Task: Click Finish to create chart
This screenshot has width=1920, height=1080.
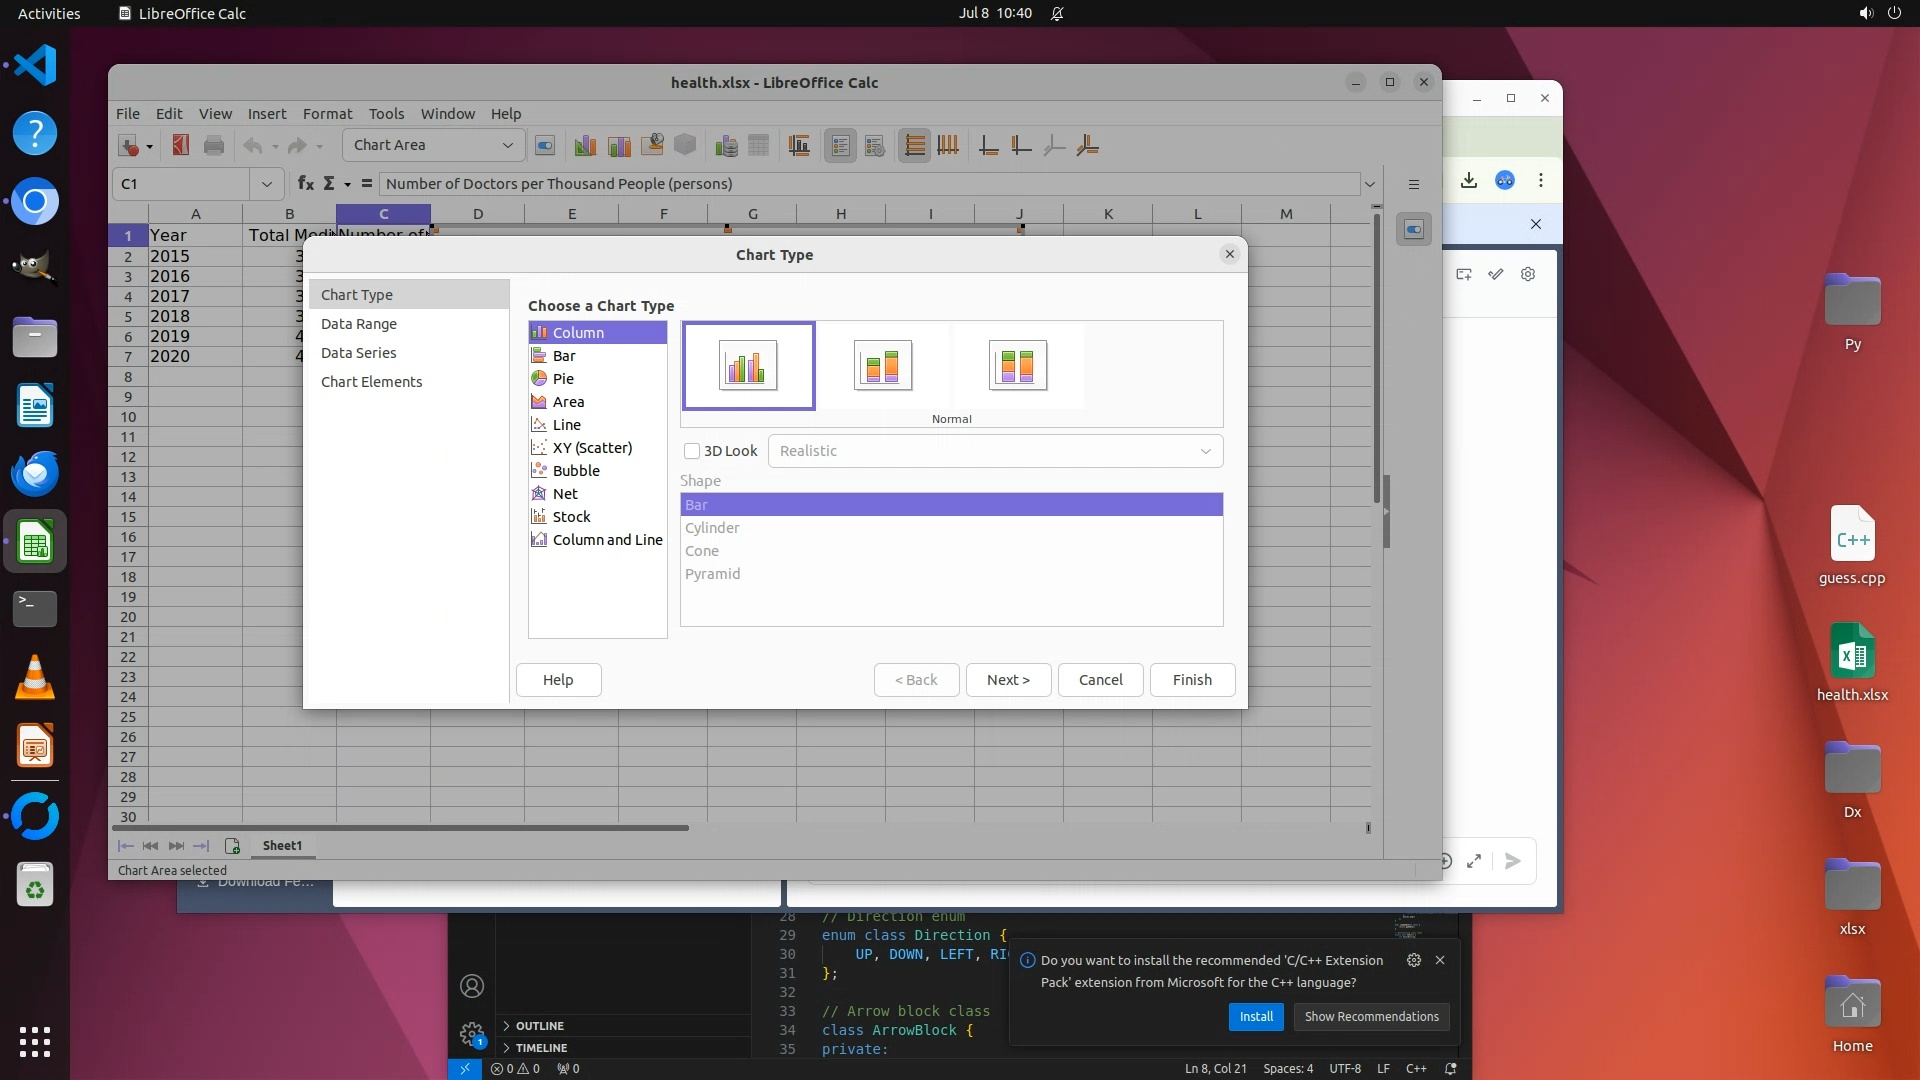Action: tap(1192, 680)
